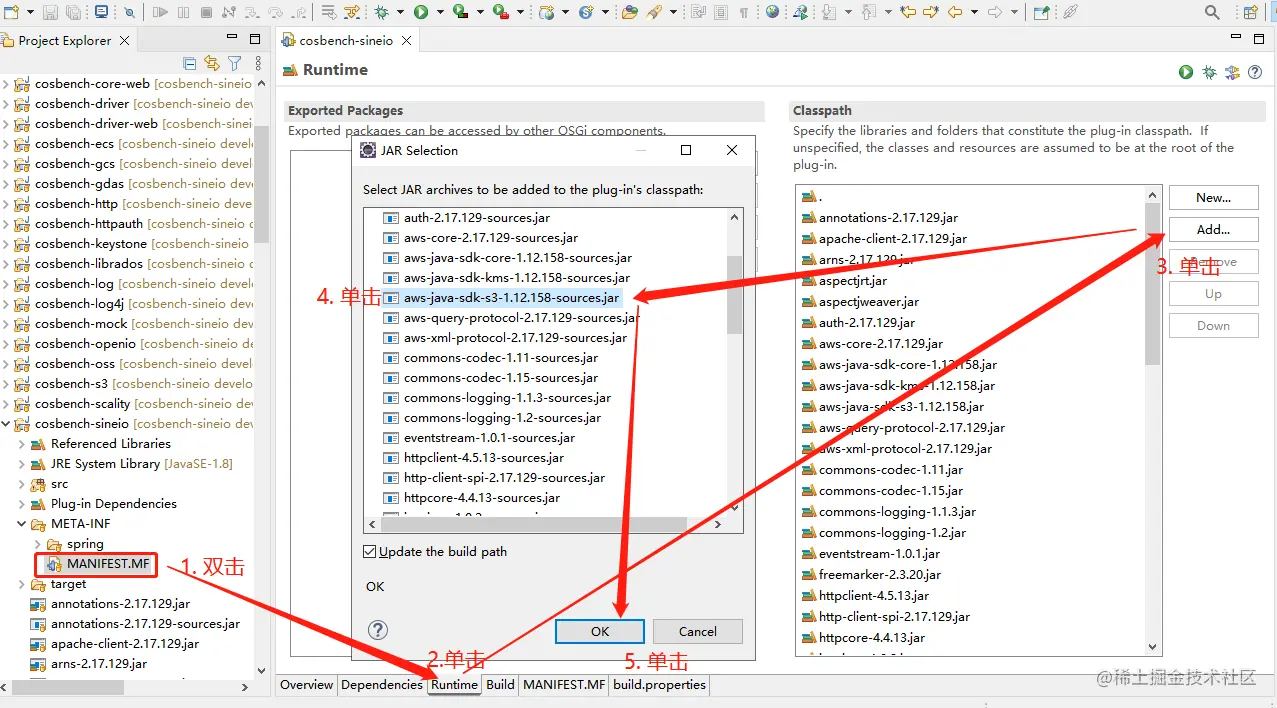This screenshot has height=708, width=1277.
Task: Click the filter funnel icon in Project Explorer
Action: pos(234,63)
